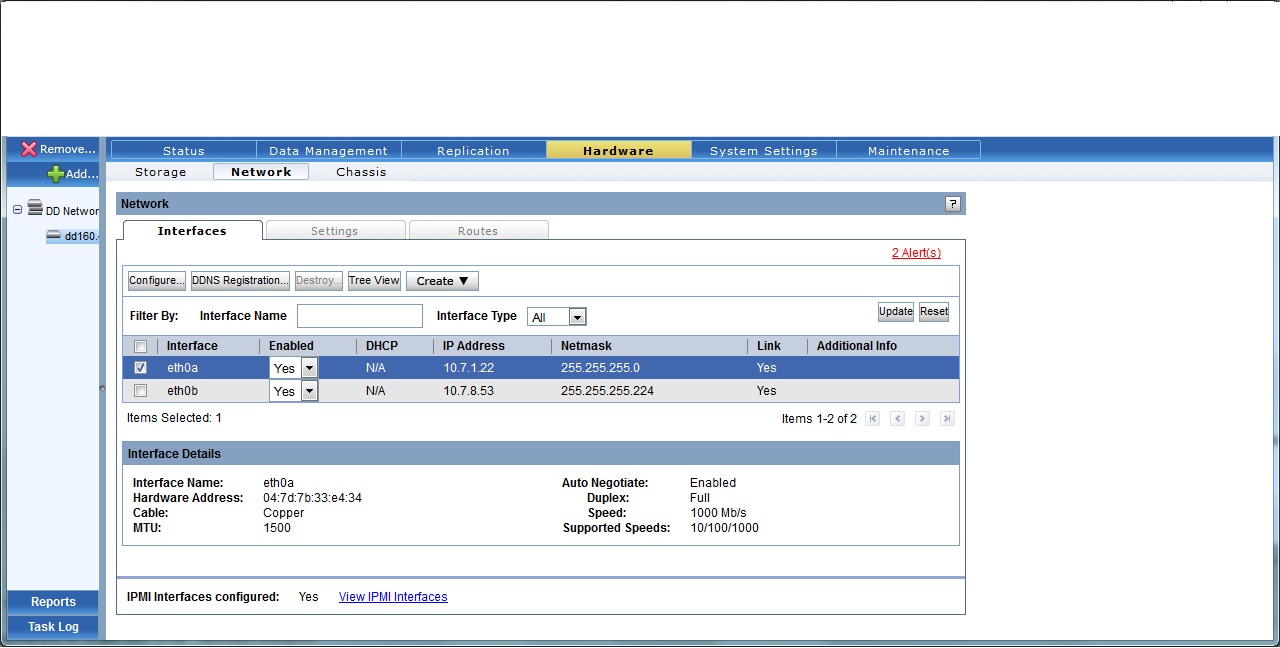Switch to the network Settings tab

point(335,231)
